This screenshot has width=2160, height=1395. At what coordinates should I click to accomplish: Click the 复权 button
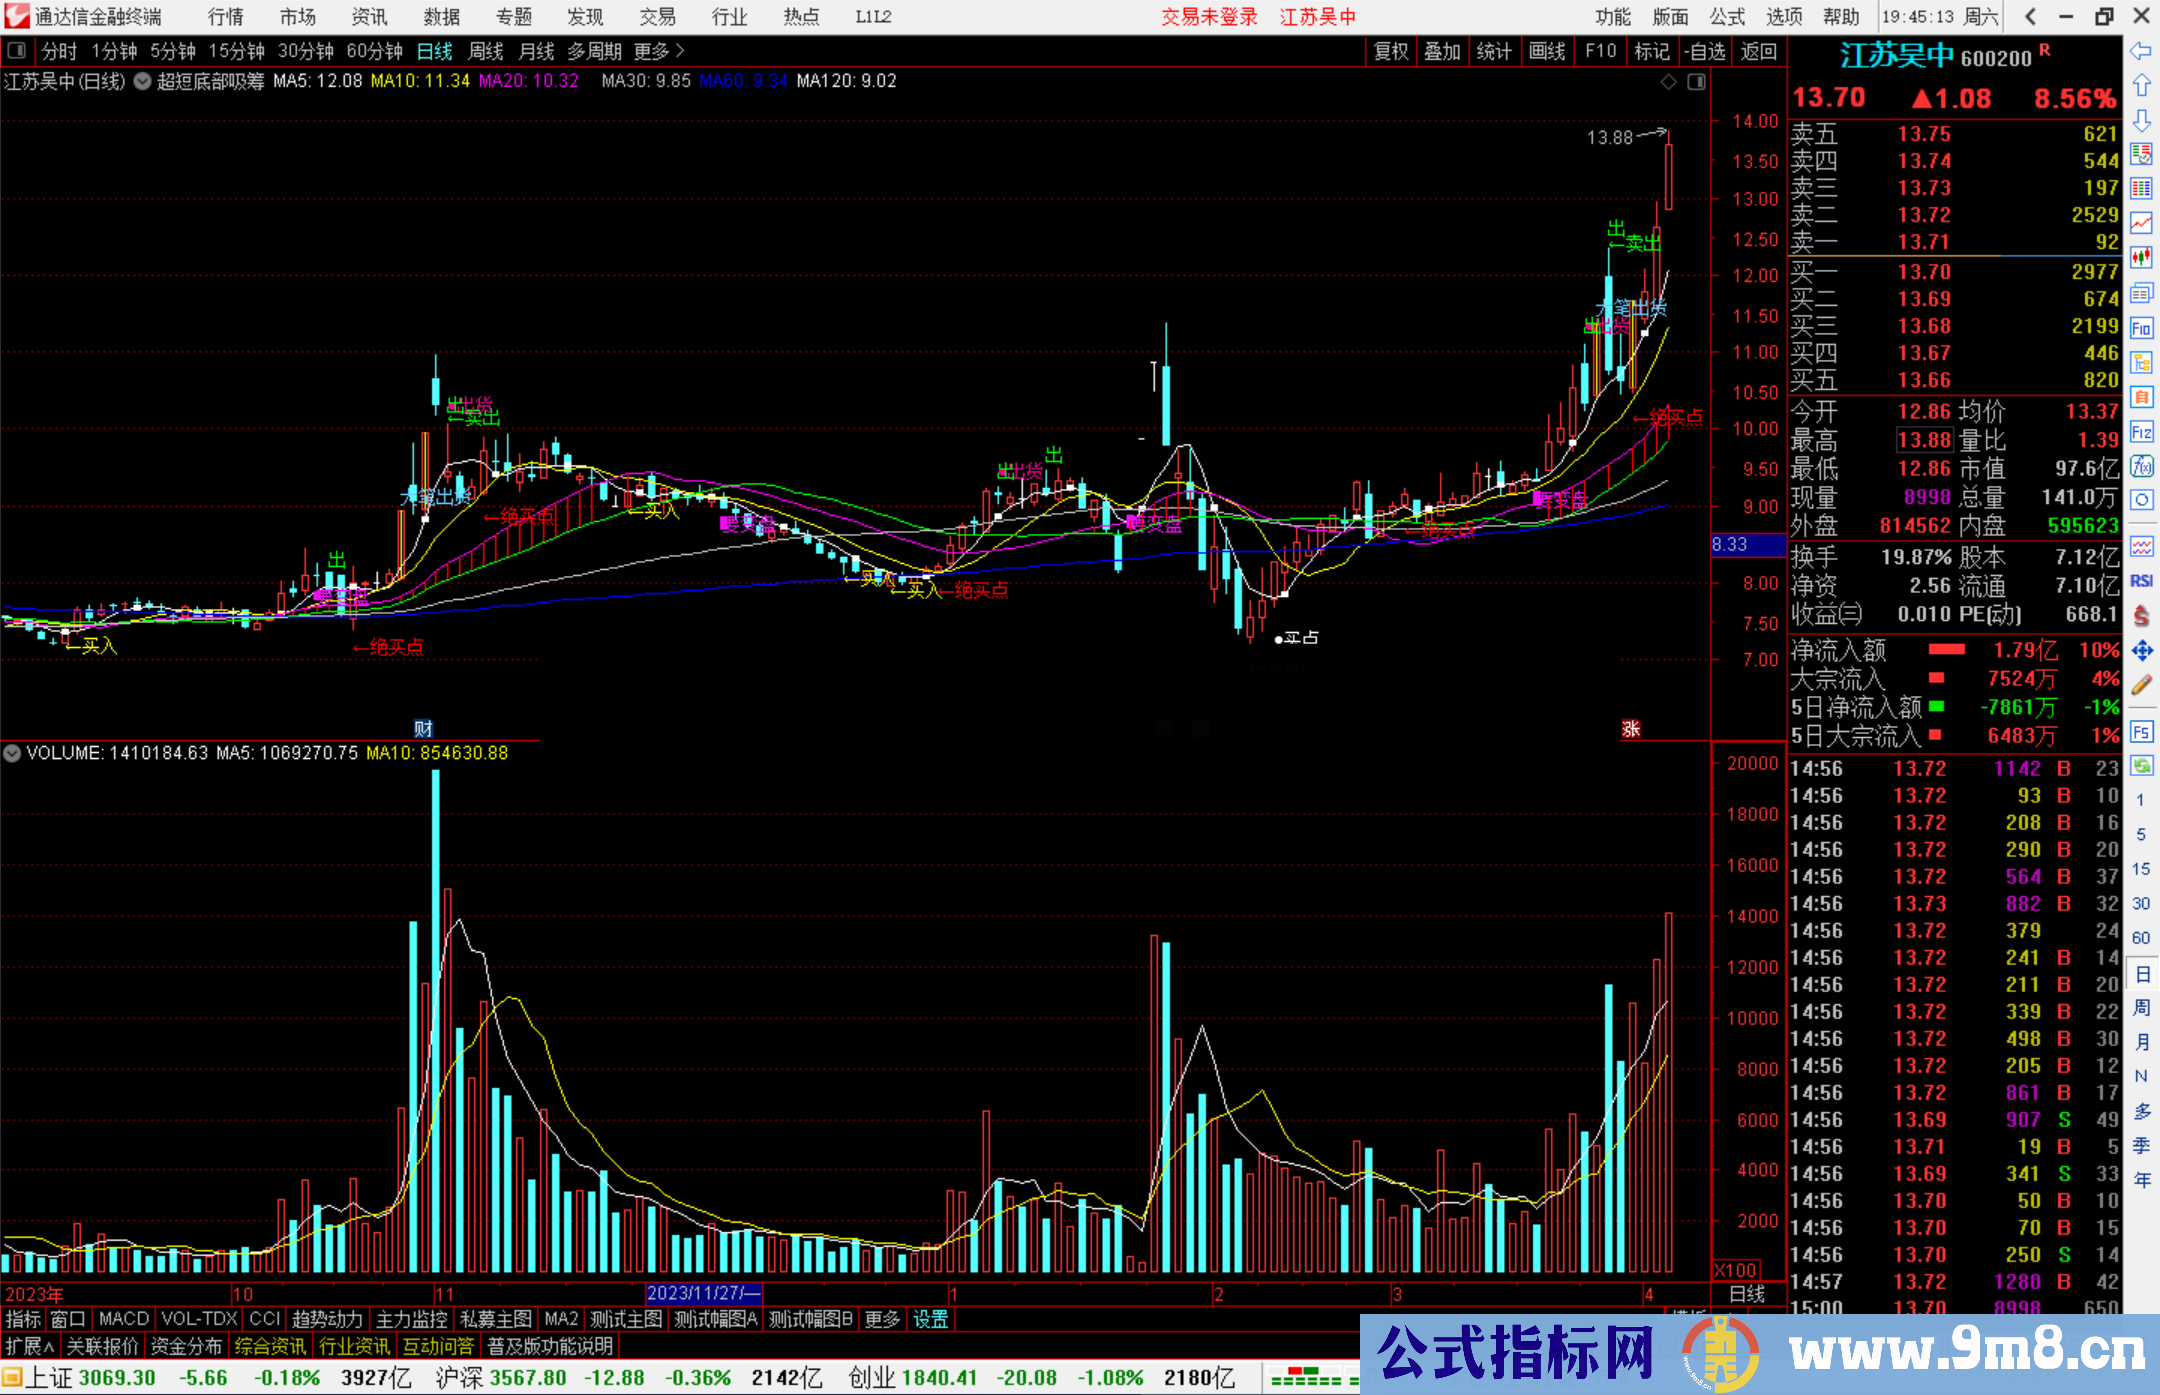(1390, 51)
